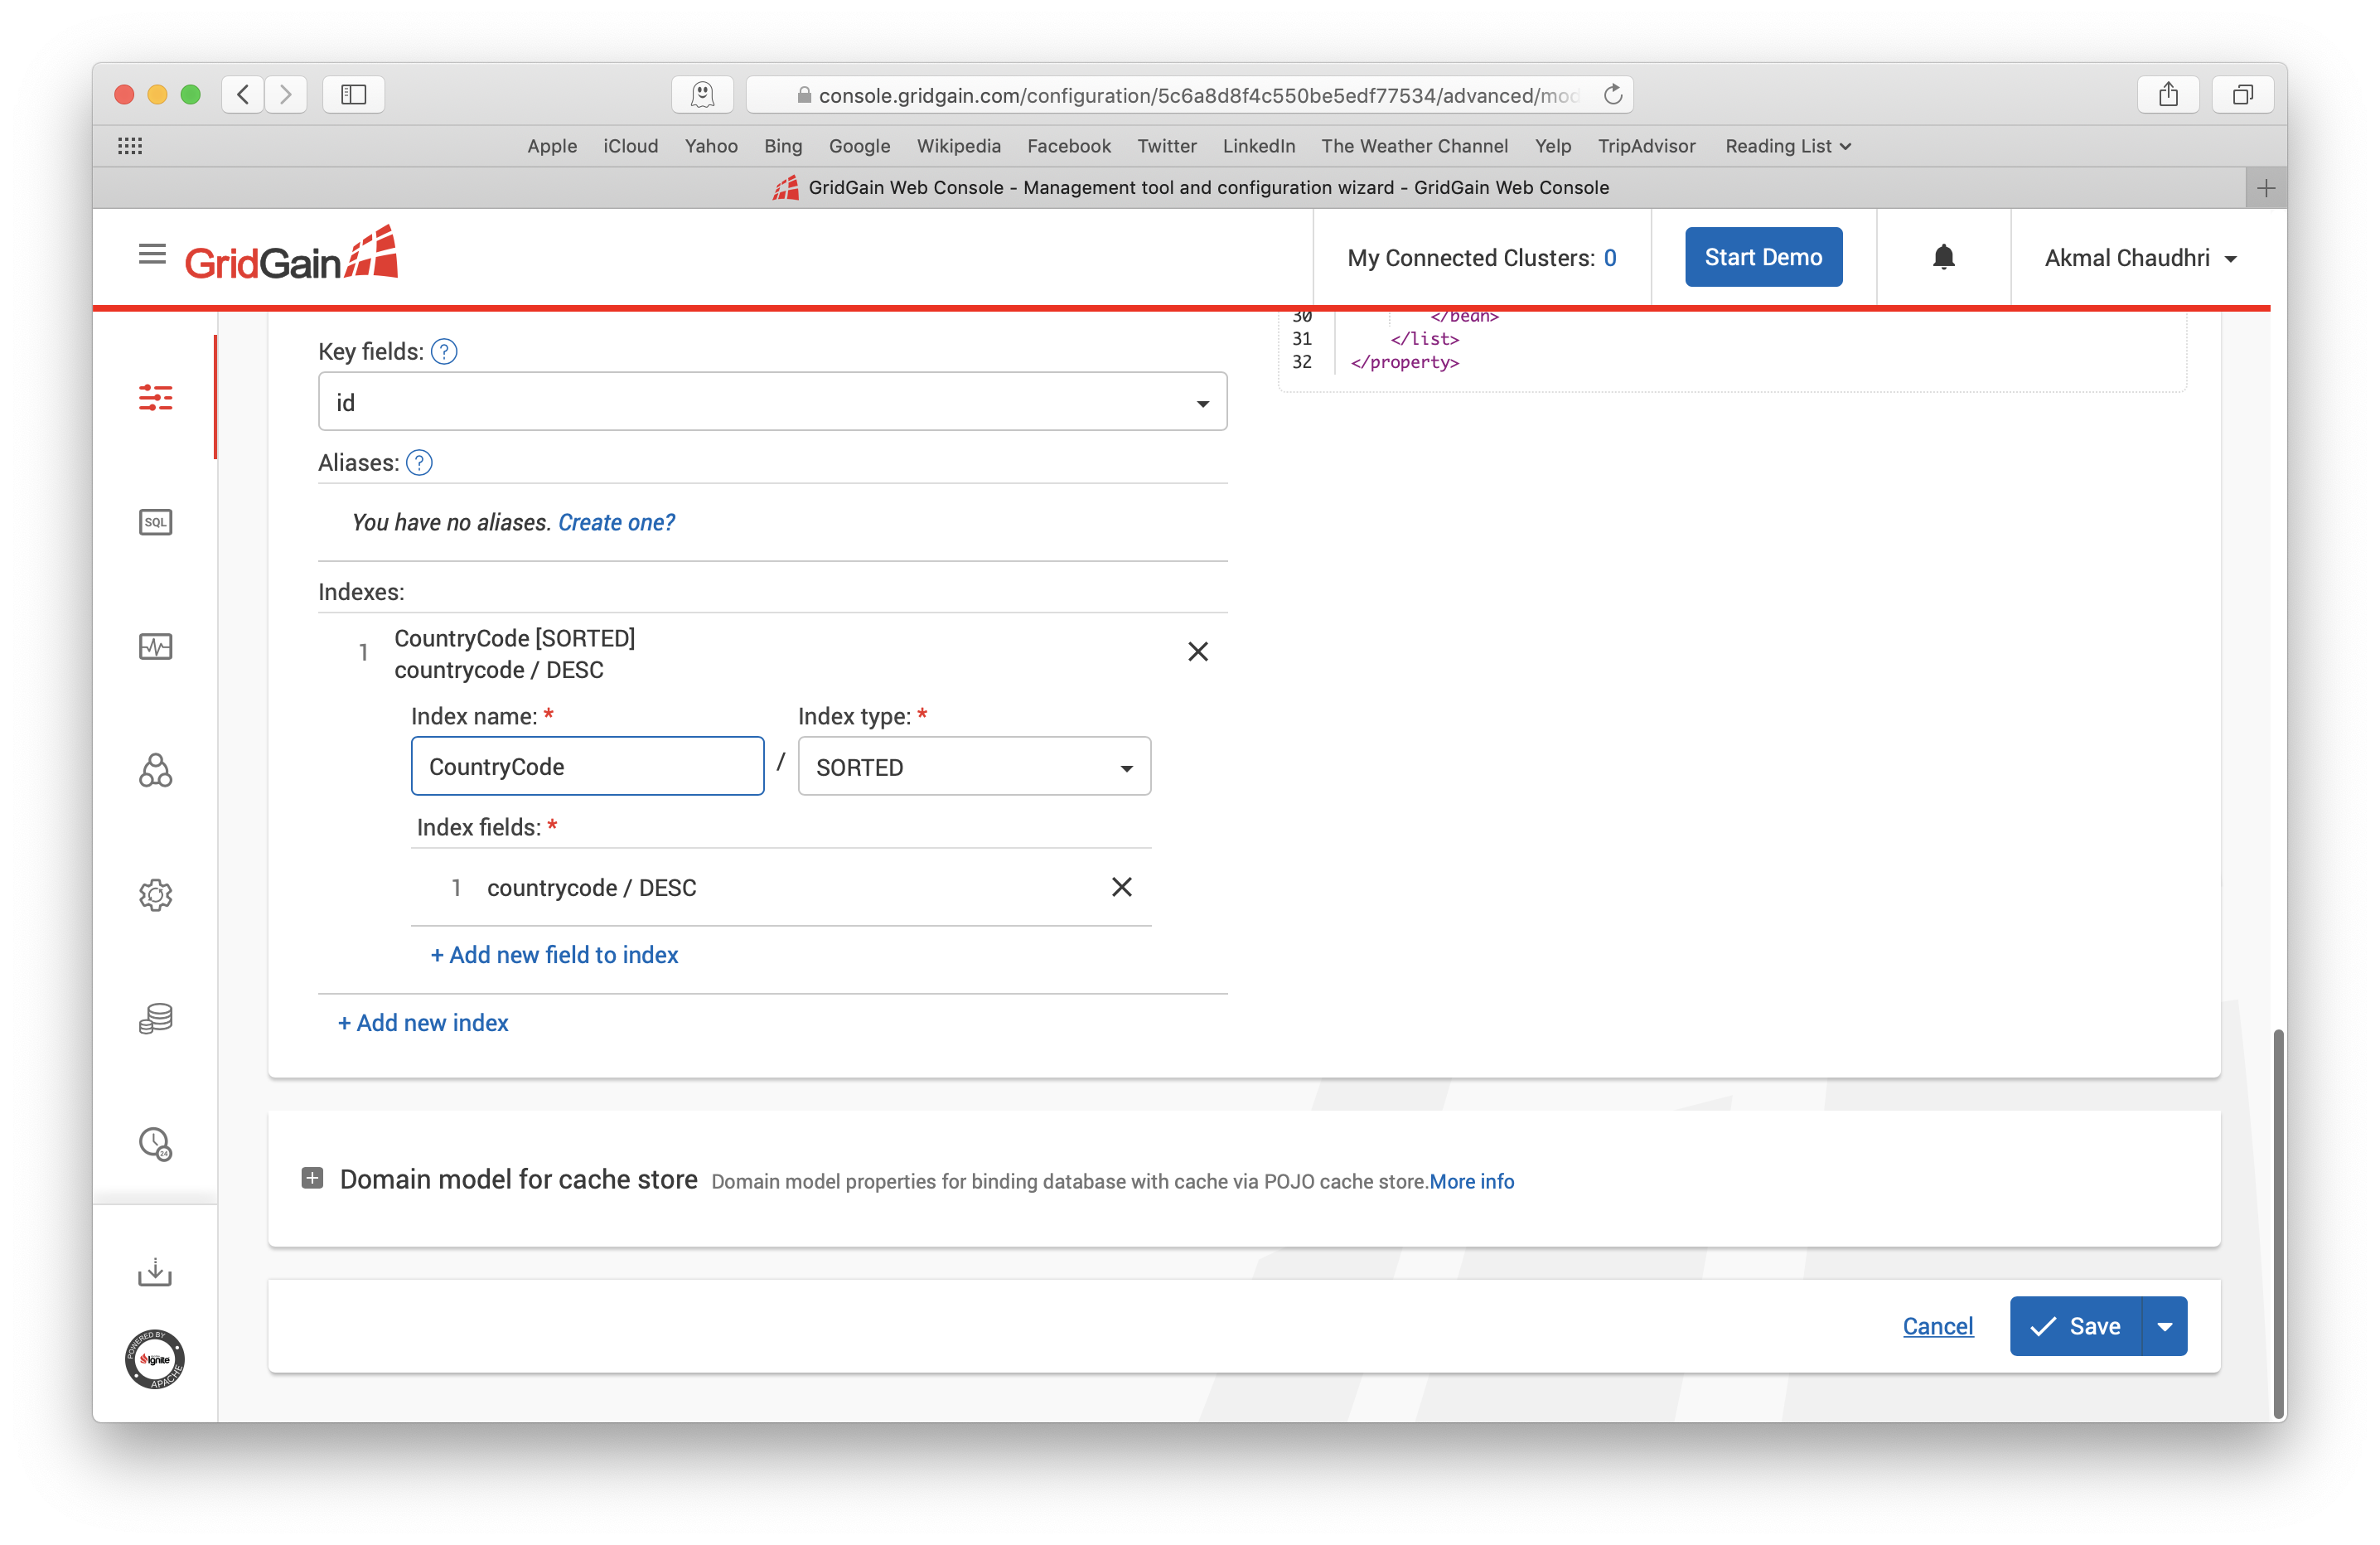Remove the CountryCode index
Viewport: 2380px width, 1545px height.
pyautogui.click(x=1197, y=652)
